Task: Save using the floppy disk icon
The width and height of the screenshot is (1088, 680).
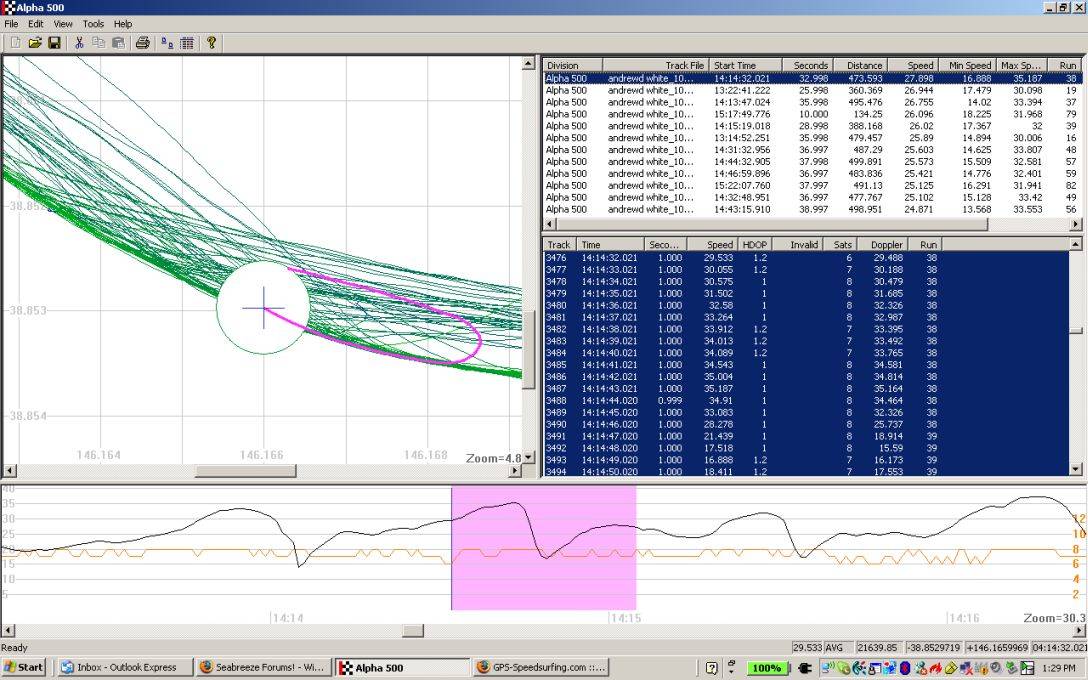Action: click(54, 43)
